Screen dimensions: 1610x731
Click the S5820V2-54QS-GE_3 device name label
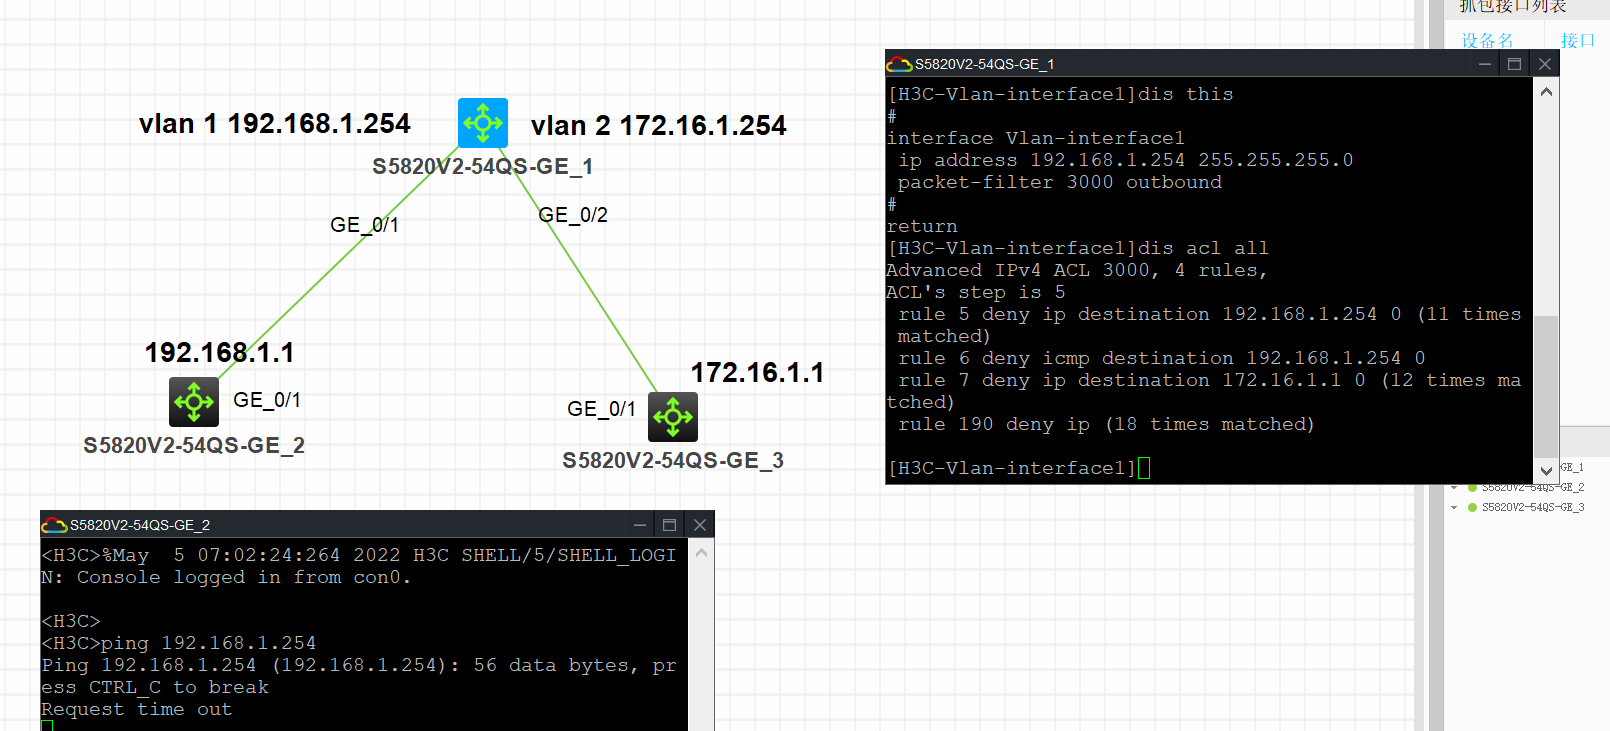(x=673, y=461)
